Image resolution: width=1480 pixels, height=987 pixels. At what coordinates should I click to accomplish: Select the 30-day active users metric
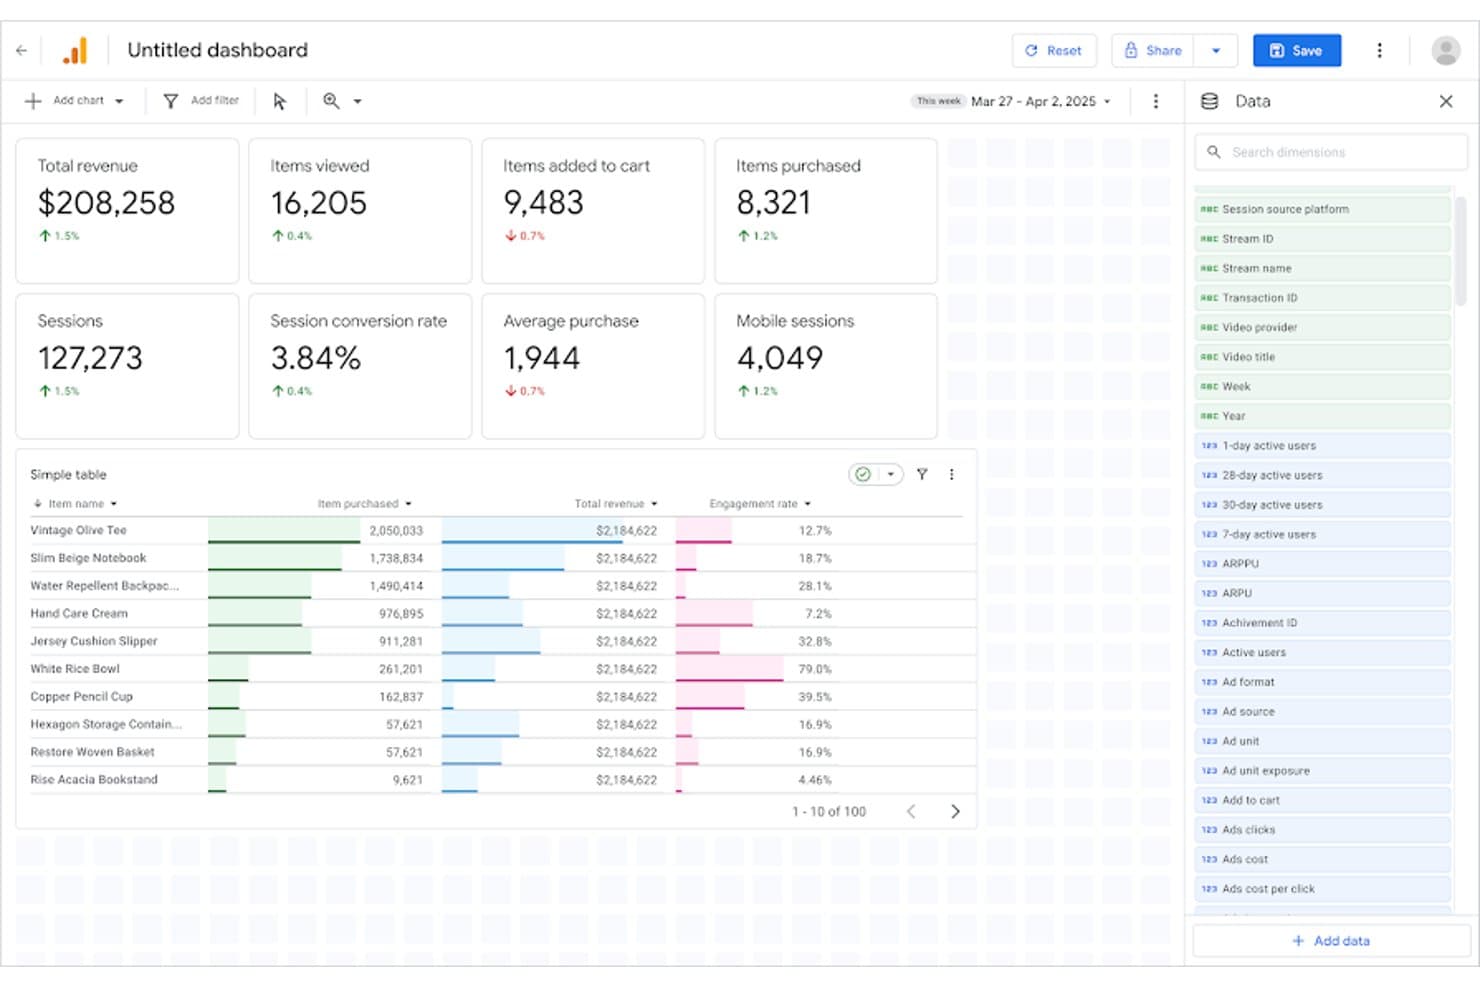(x=1323, y=505)
